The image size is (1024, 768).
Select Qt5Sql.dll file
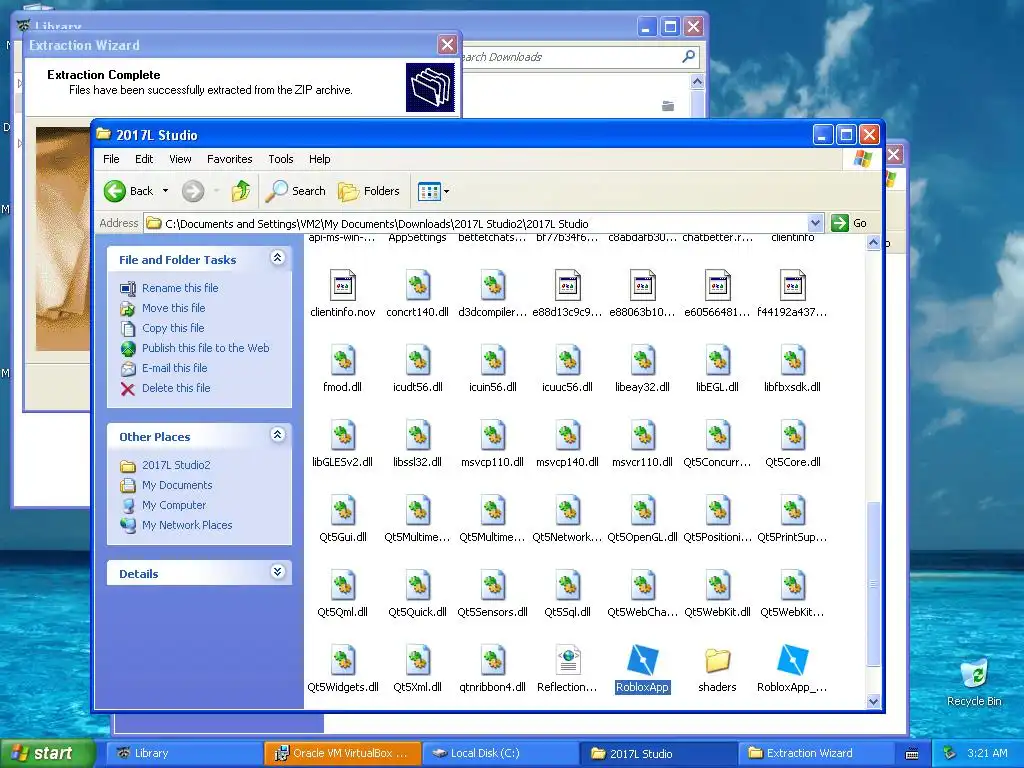pos(568,585)
